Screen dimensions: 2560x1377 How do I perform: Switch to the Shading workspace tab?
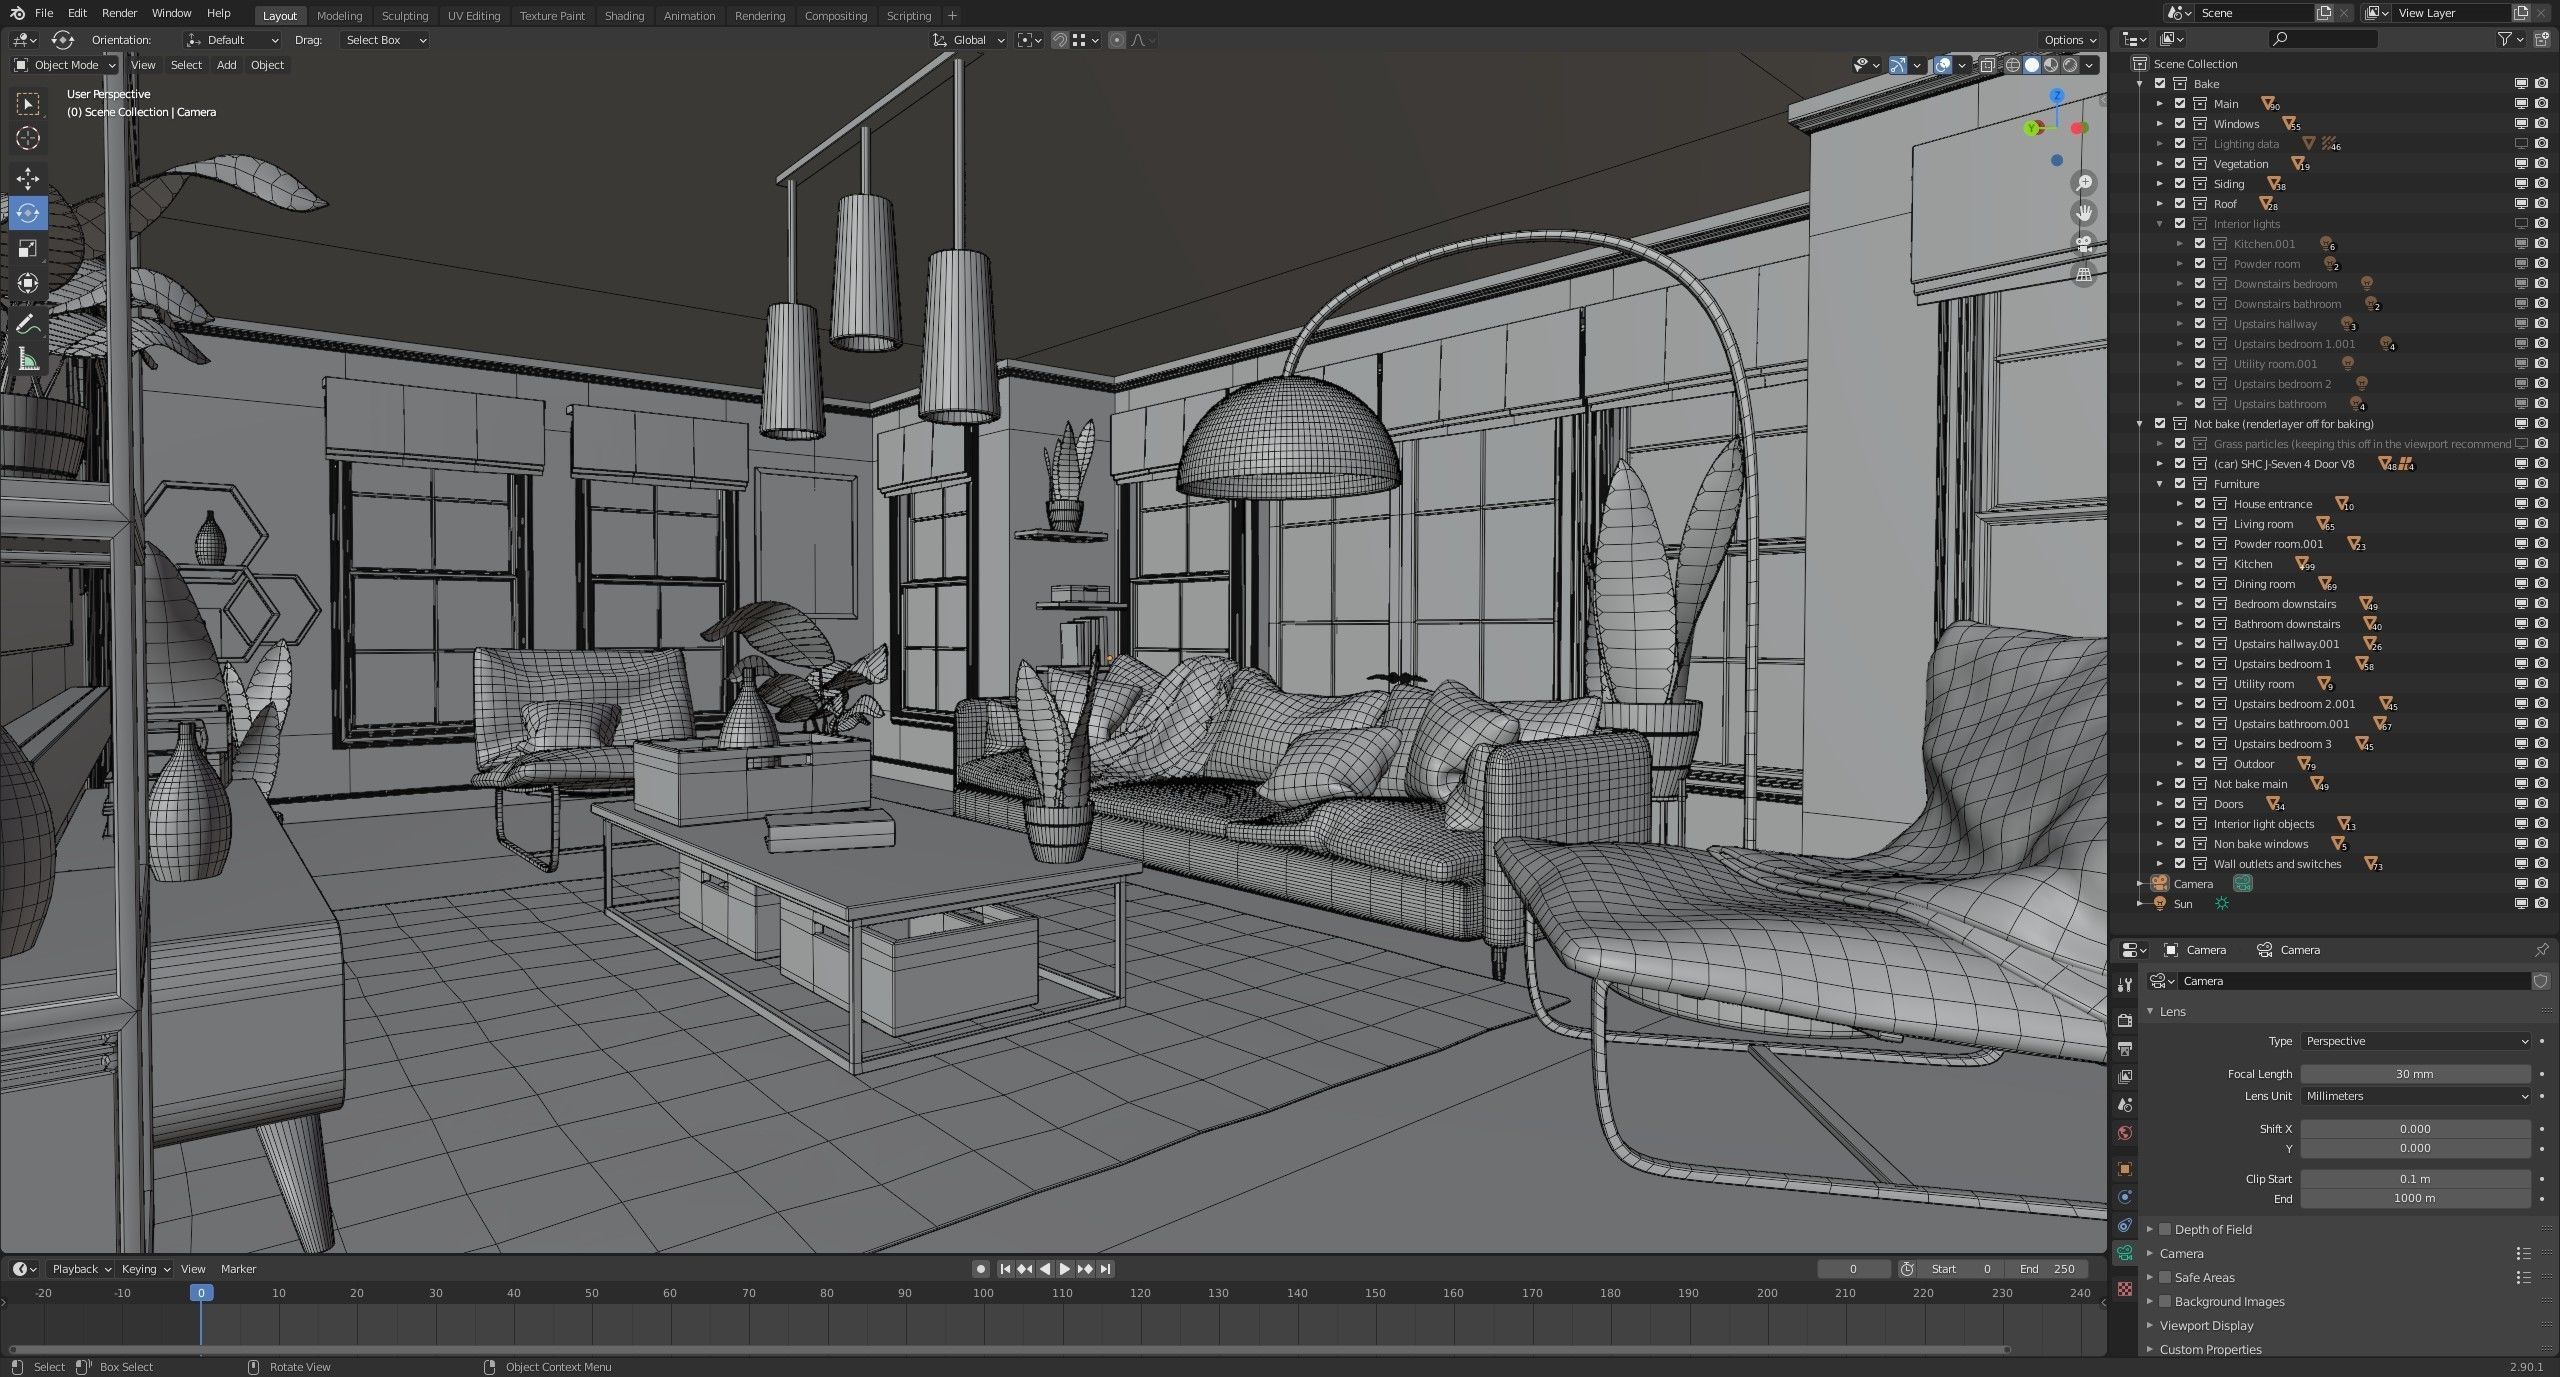pos(624,16)
